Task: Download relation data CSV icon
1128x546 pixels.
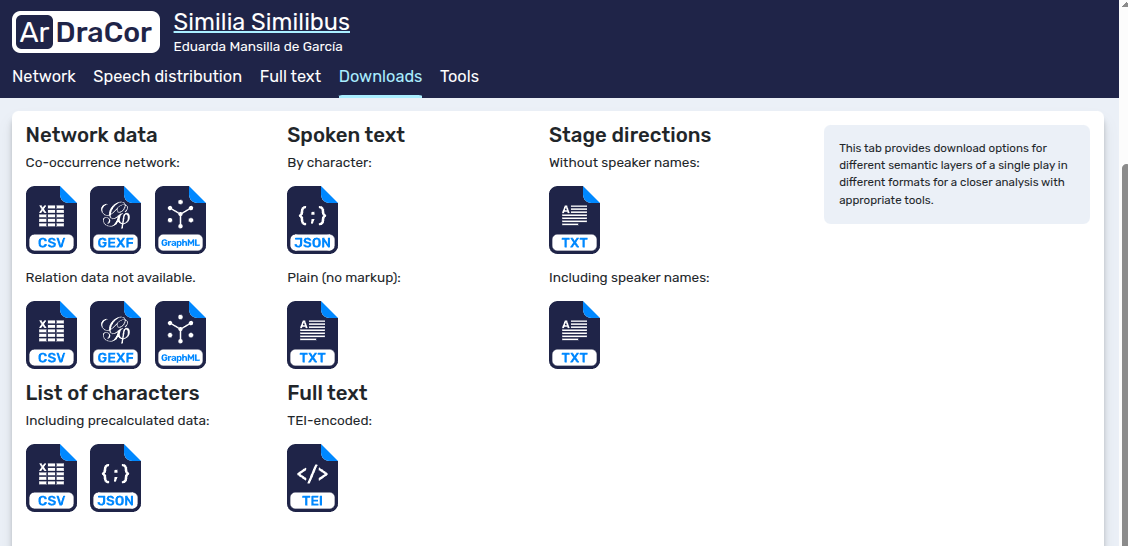Action: point(51,335)
